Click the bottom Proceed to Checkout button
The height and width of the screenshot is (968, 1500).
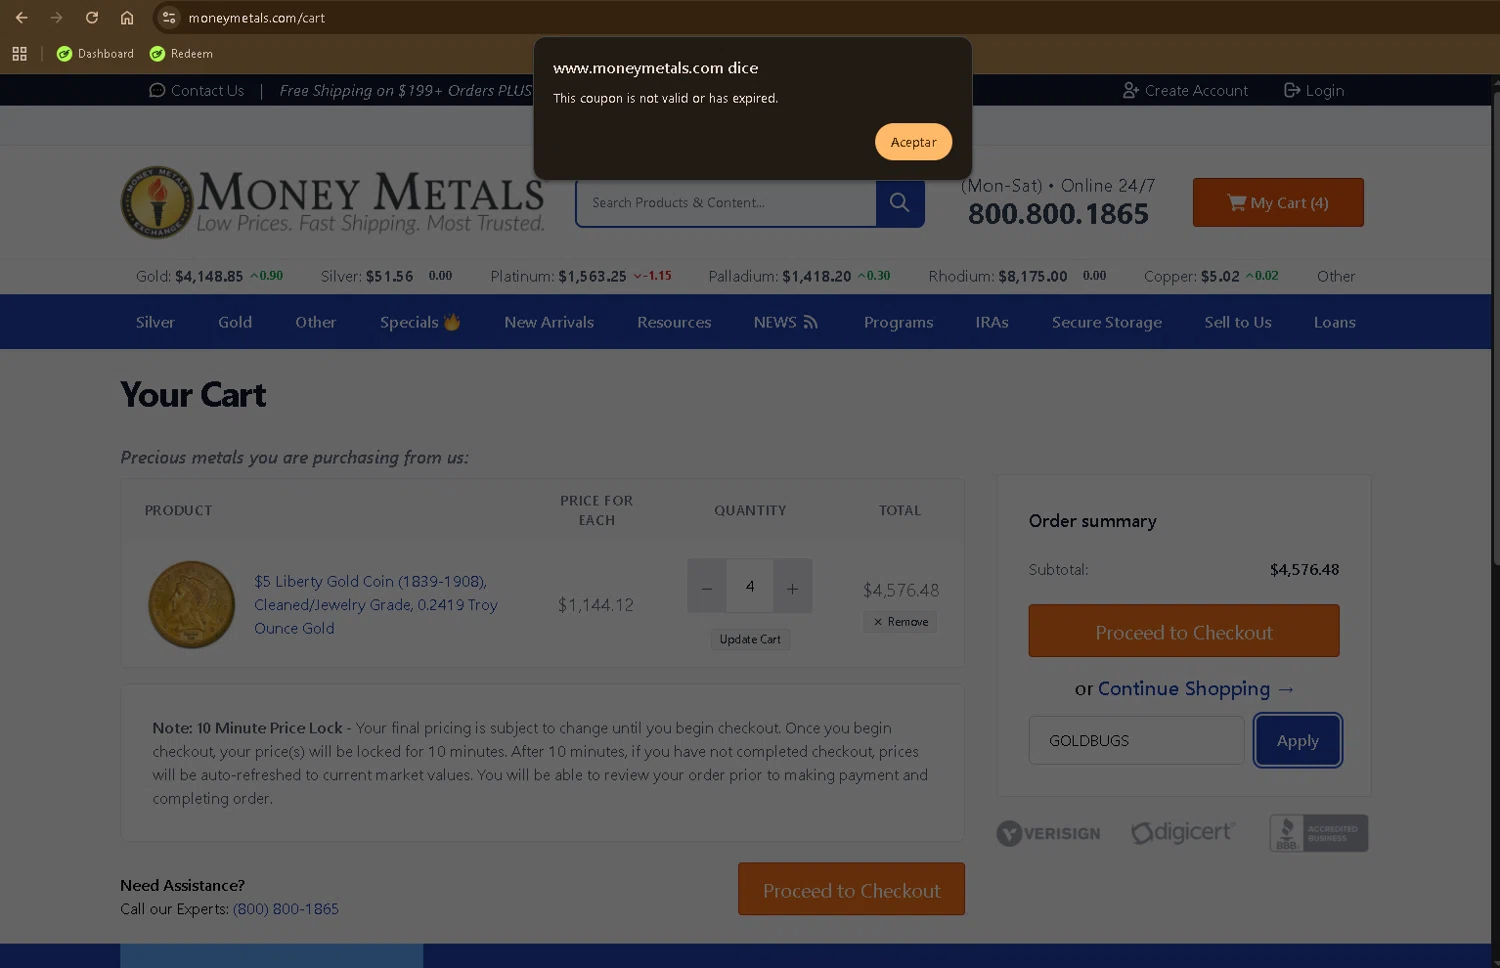click(851, 890)
